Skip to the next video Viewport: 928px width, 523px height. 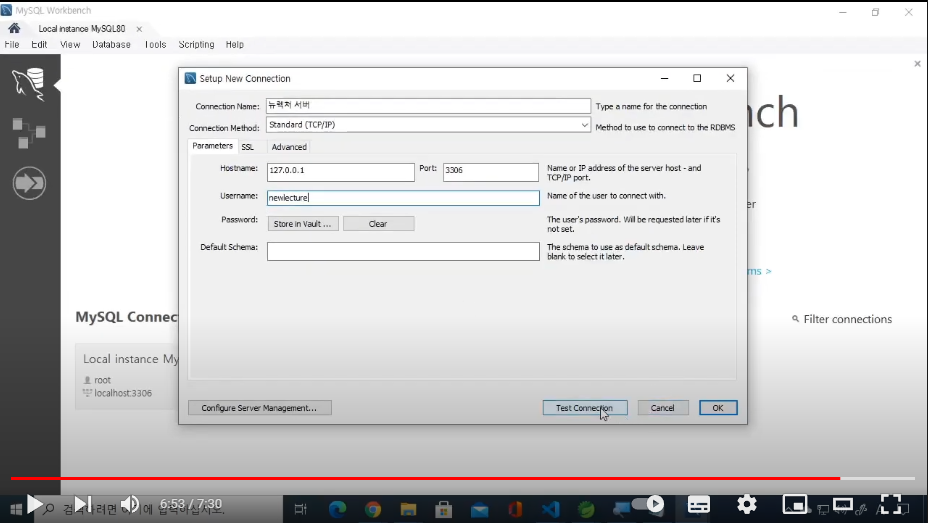click(83, 505)
